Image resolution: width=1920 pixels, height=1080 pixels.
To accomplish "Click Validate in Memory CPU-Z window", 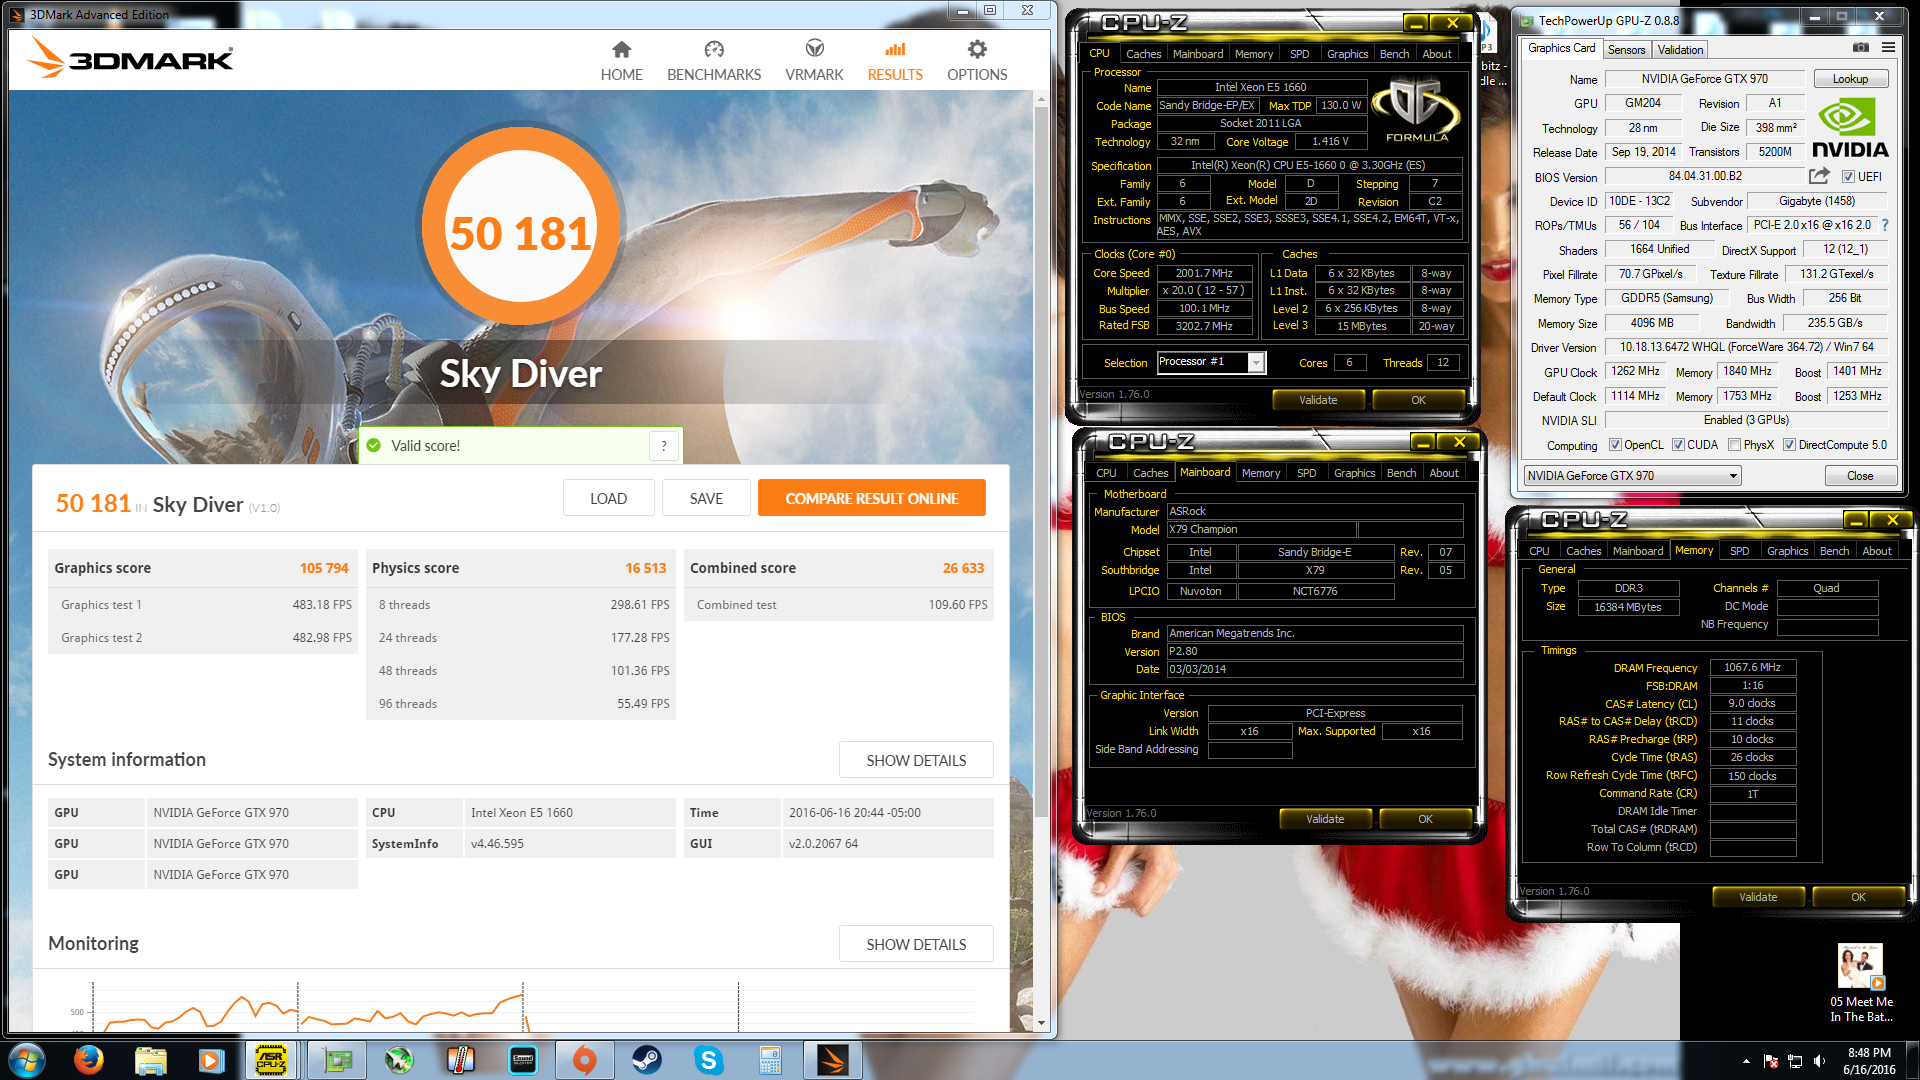I will [1758, 897].
